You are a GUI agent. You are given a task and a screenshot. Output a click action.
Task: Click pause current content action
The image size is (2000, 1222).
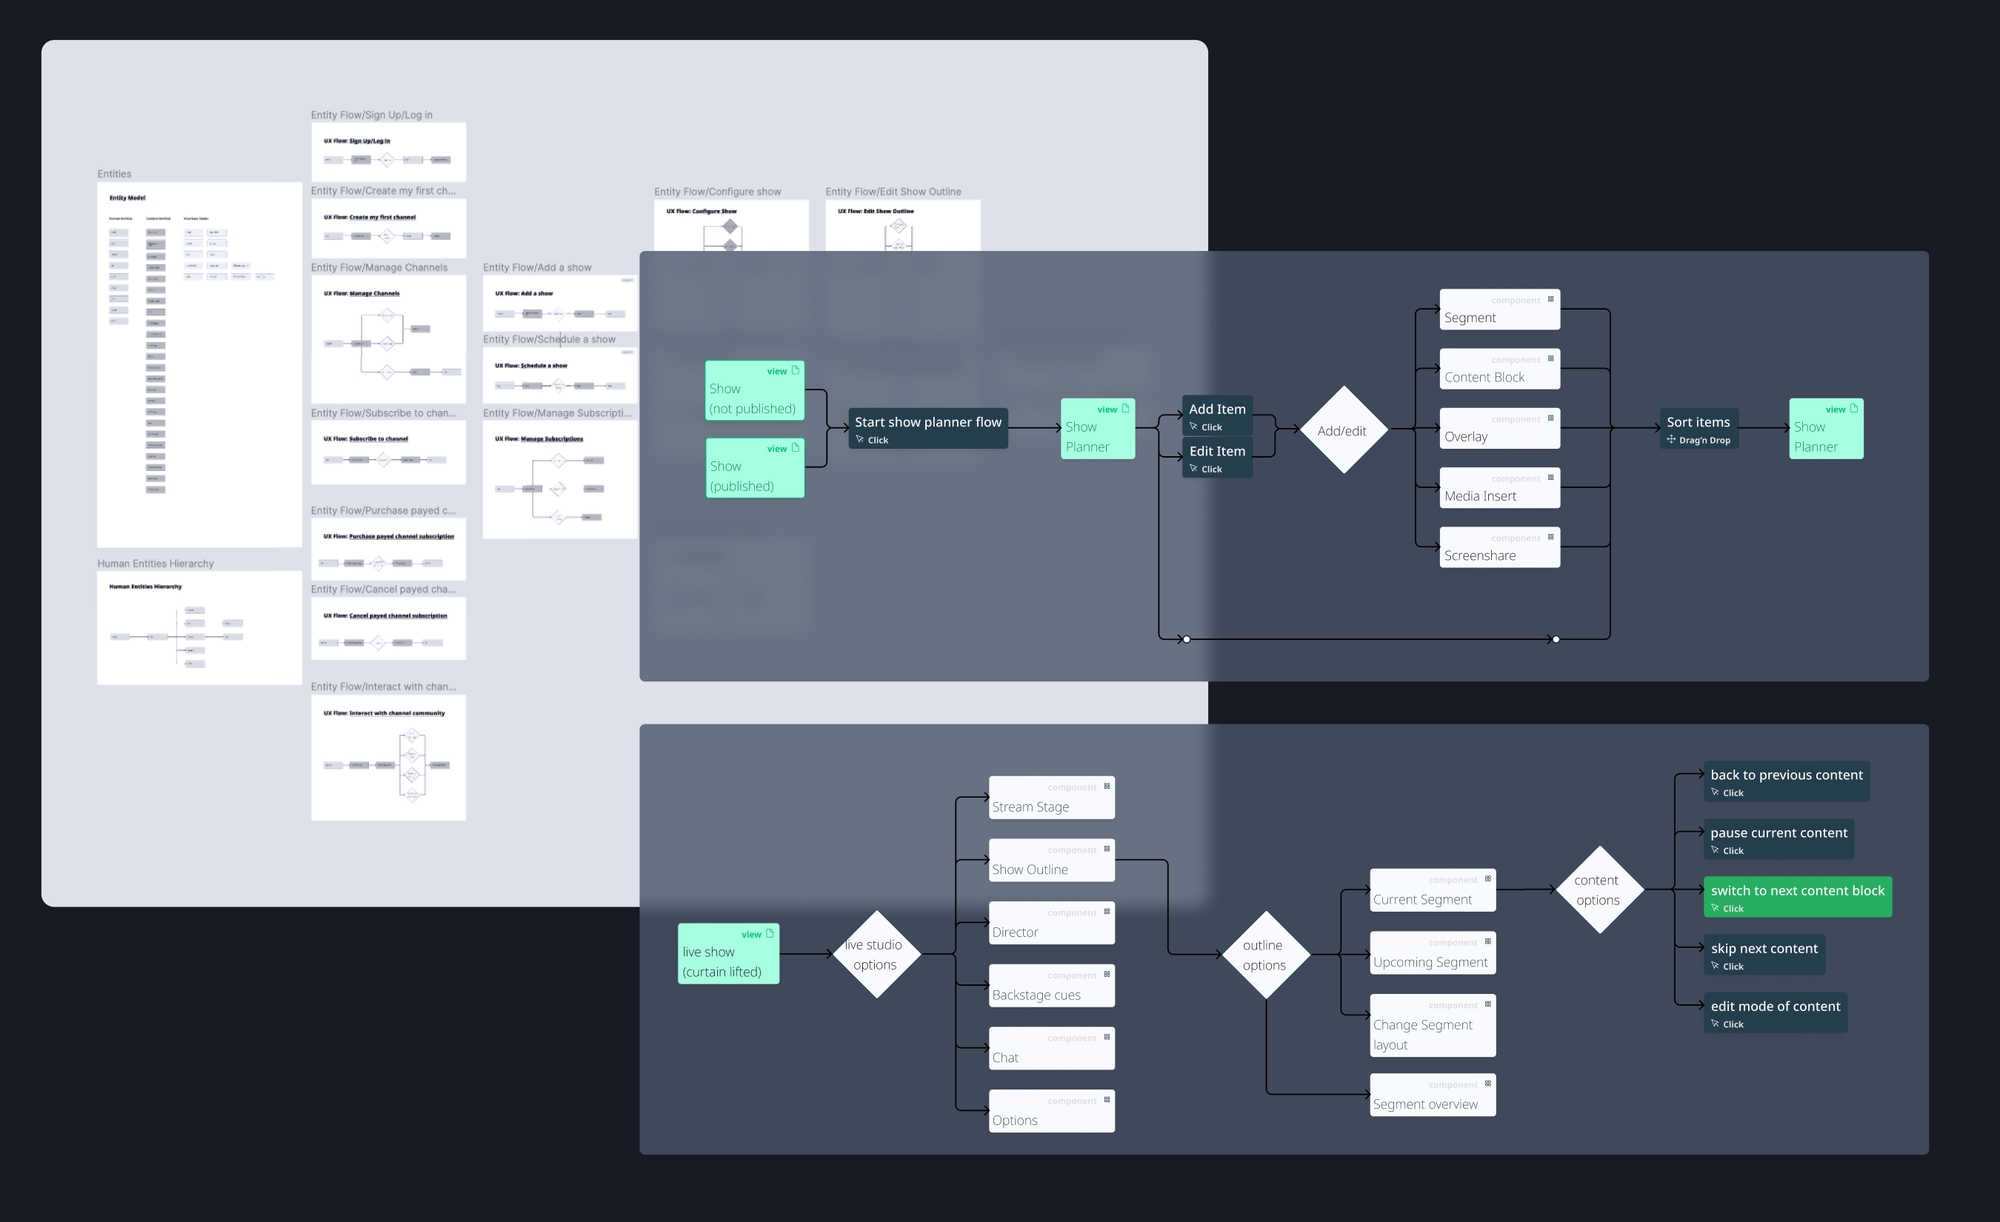(x=1778, y=839)
